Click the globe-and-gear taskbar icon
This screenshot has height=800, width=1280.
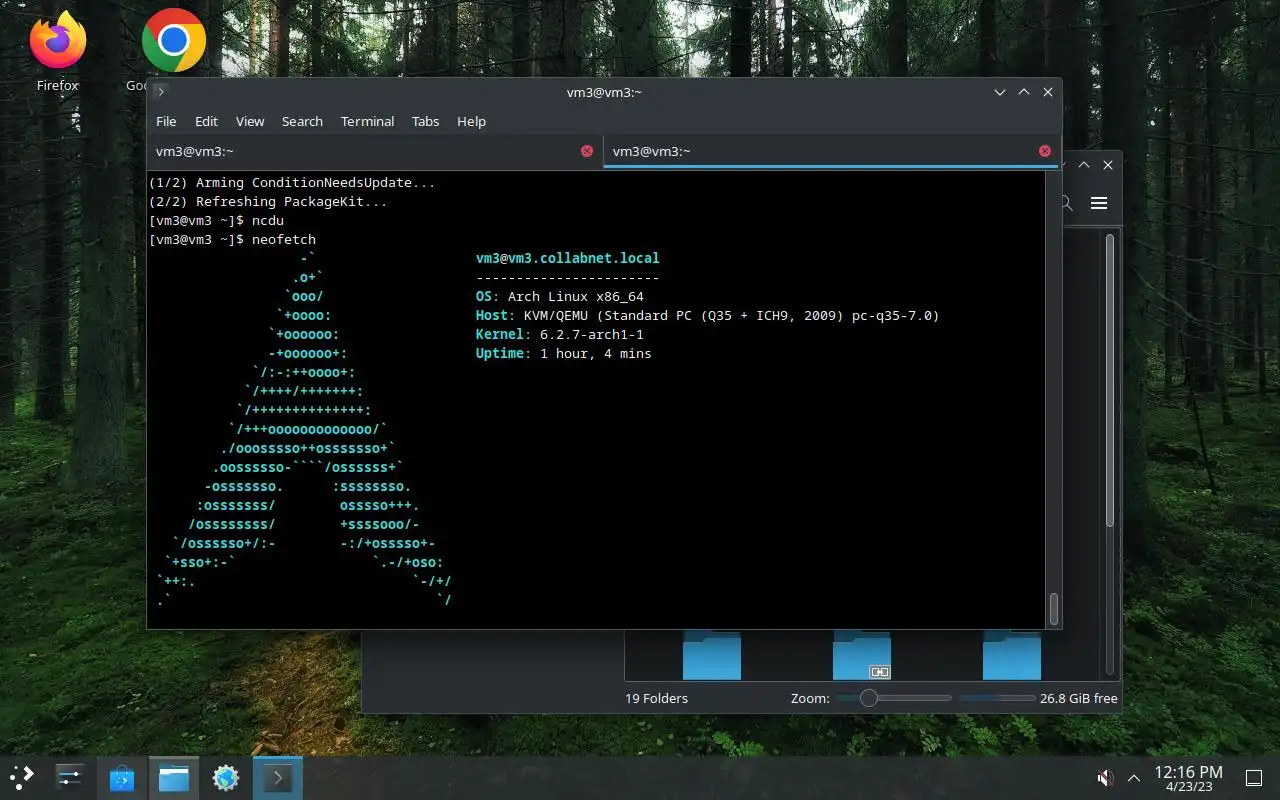click(x=226, y=777)
